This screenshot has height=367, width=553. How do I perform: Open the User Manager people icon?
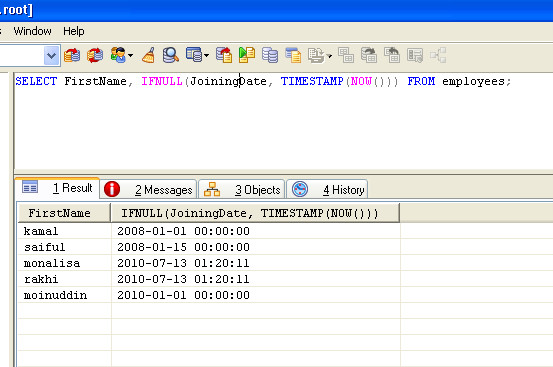tap(118, 55)
